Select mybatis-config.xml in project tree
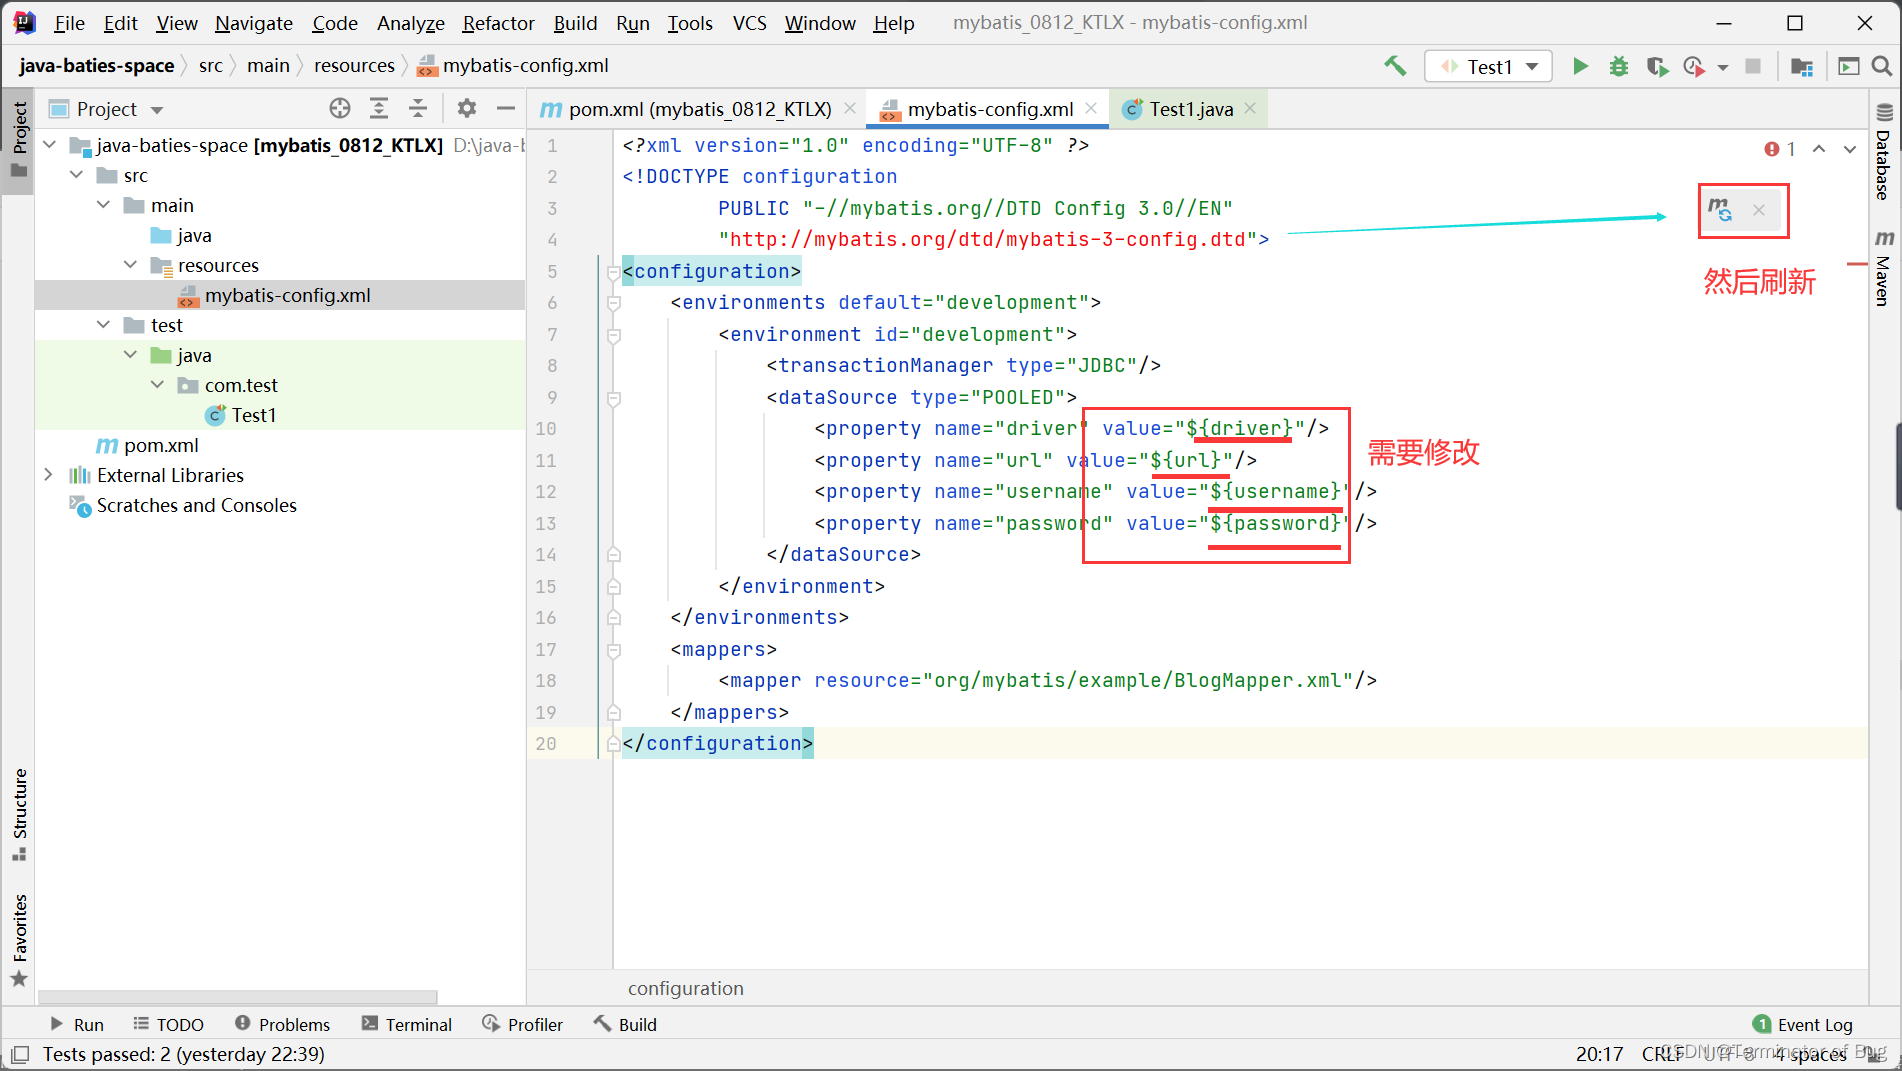 [x=280, y=295]
